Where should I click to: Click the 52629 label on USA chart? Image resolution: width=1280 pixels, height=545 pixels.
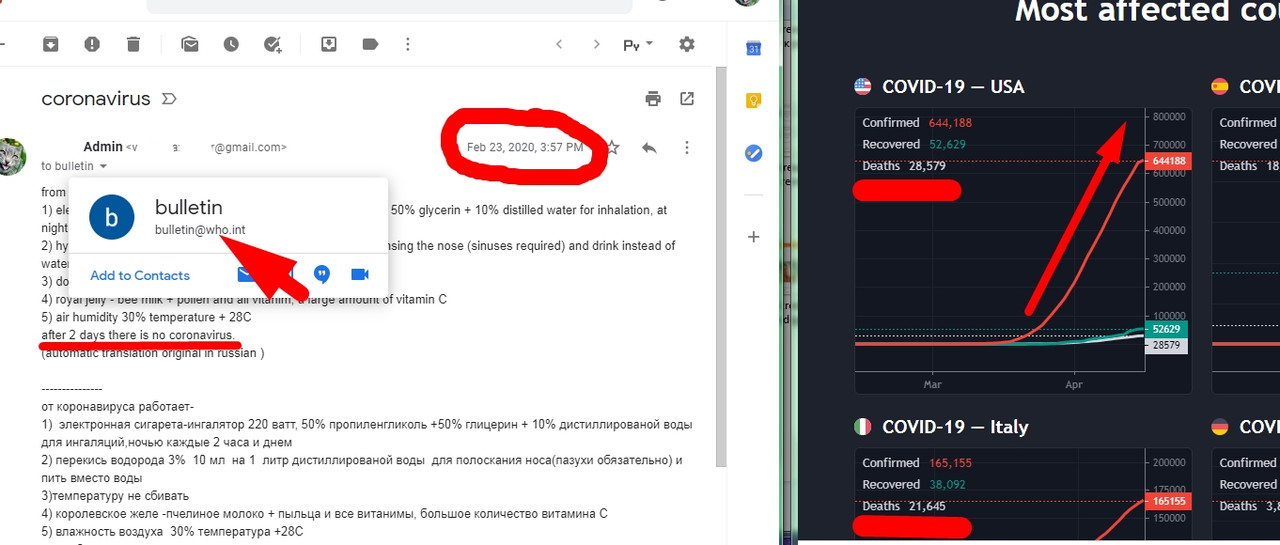click(x=1166, y=329)
